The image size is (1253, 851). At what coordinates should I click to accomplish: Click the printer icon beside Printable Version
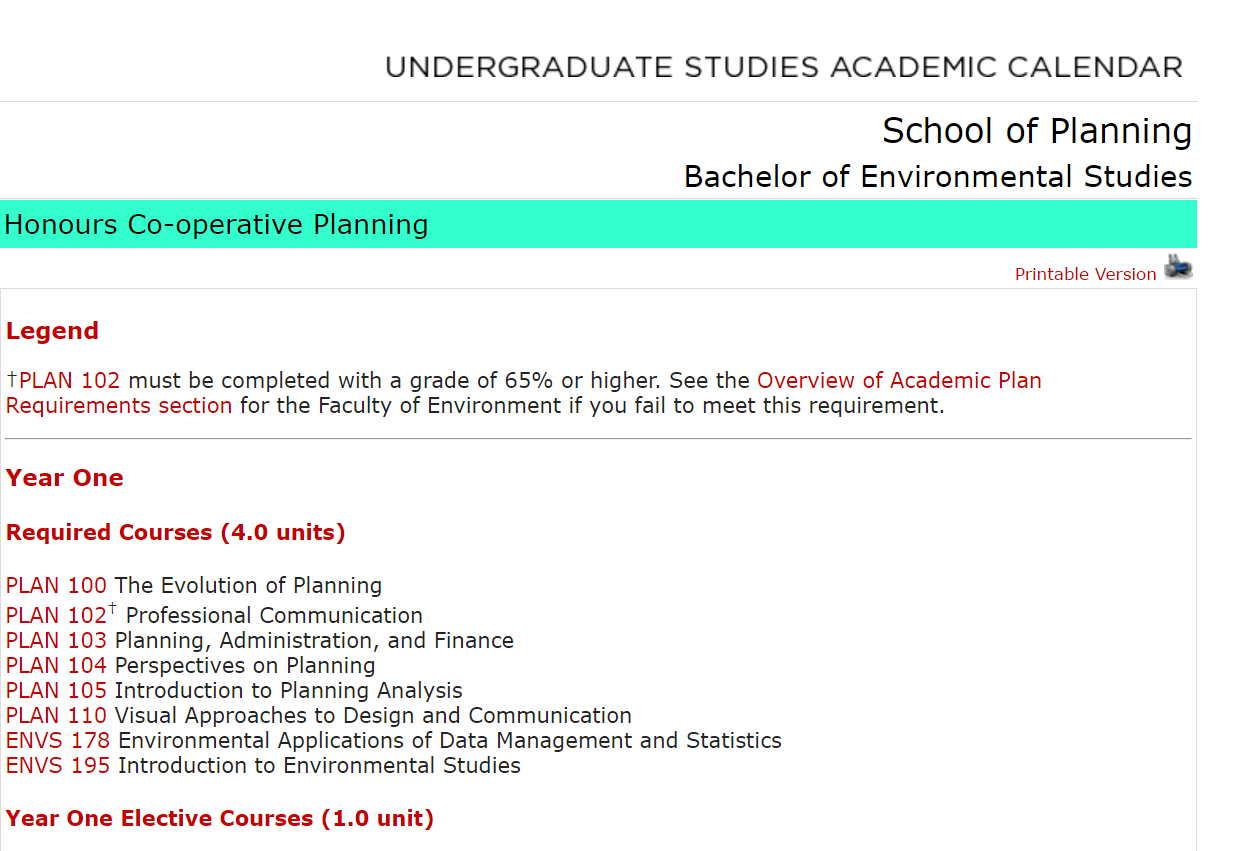coord(1179,269)
